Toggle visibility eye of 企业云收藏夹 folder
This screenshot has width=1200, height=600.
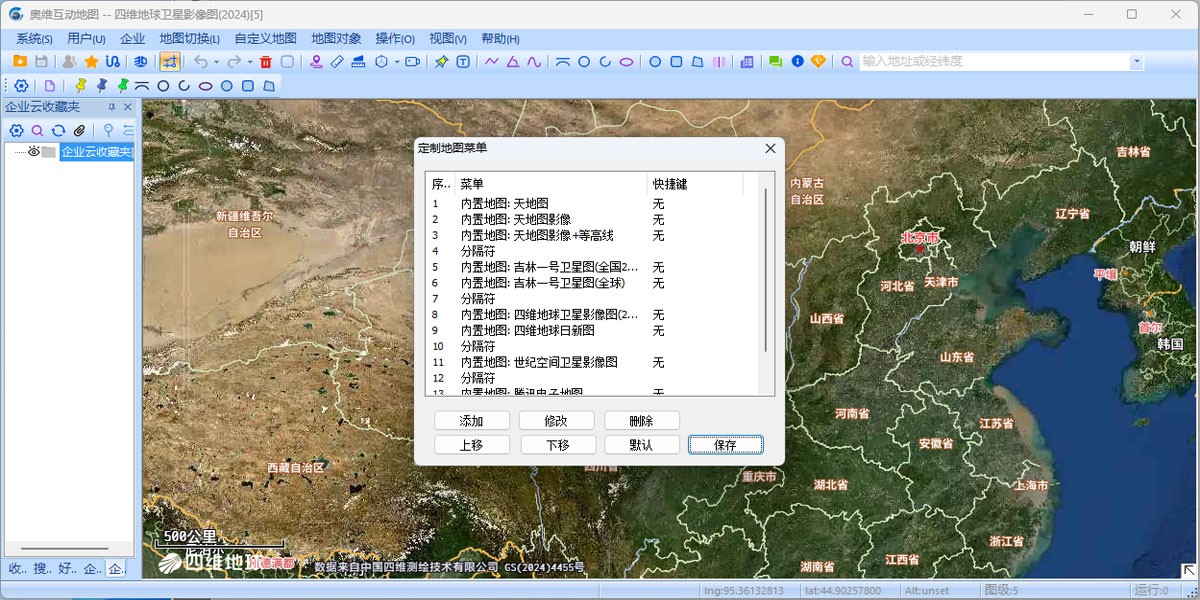click(33, 152)
